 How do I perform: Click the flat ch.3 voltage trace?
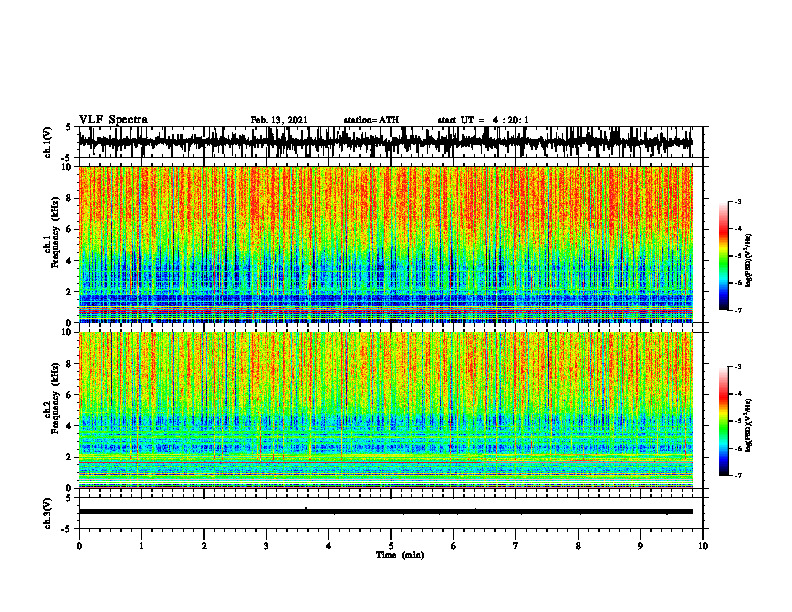click(x=385, y=512)
